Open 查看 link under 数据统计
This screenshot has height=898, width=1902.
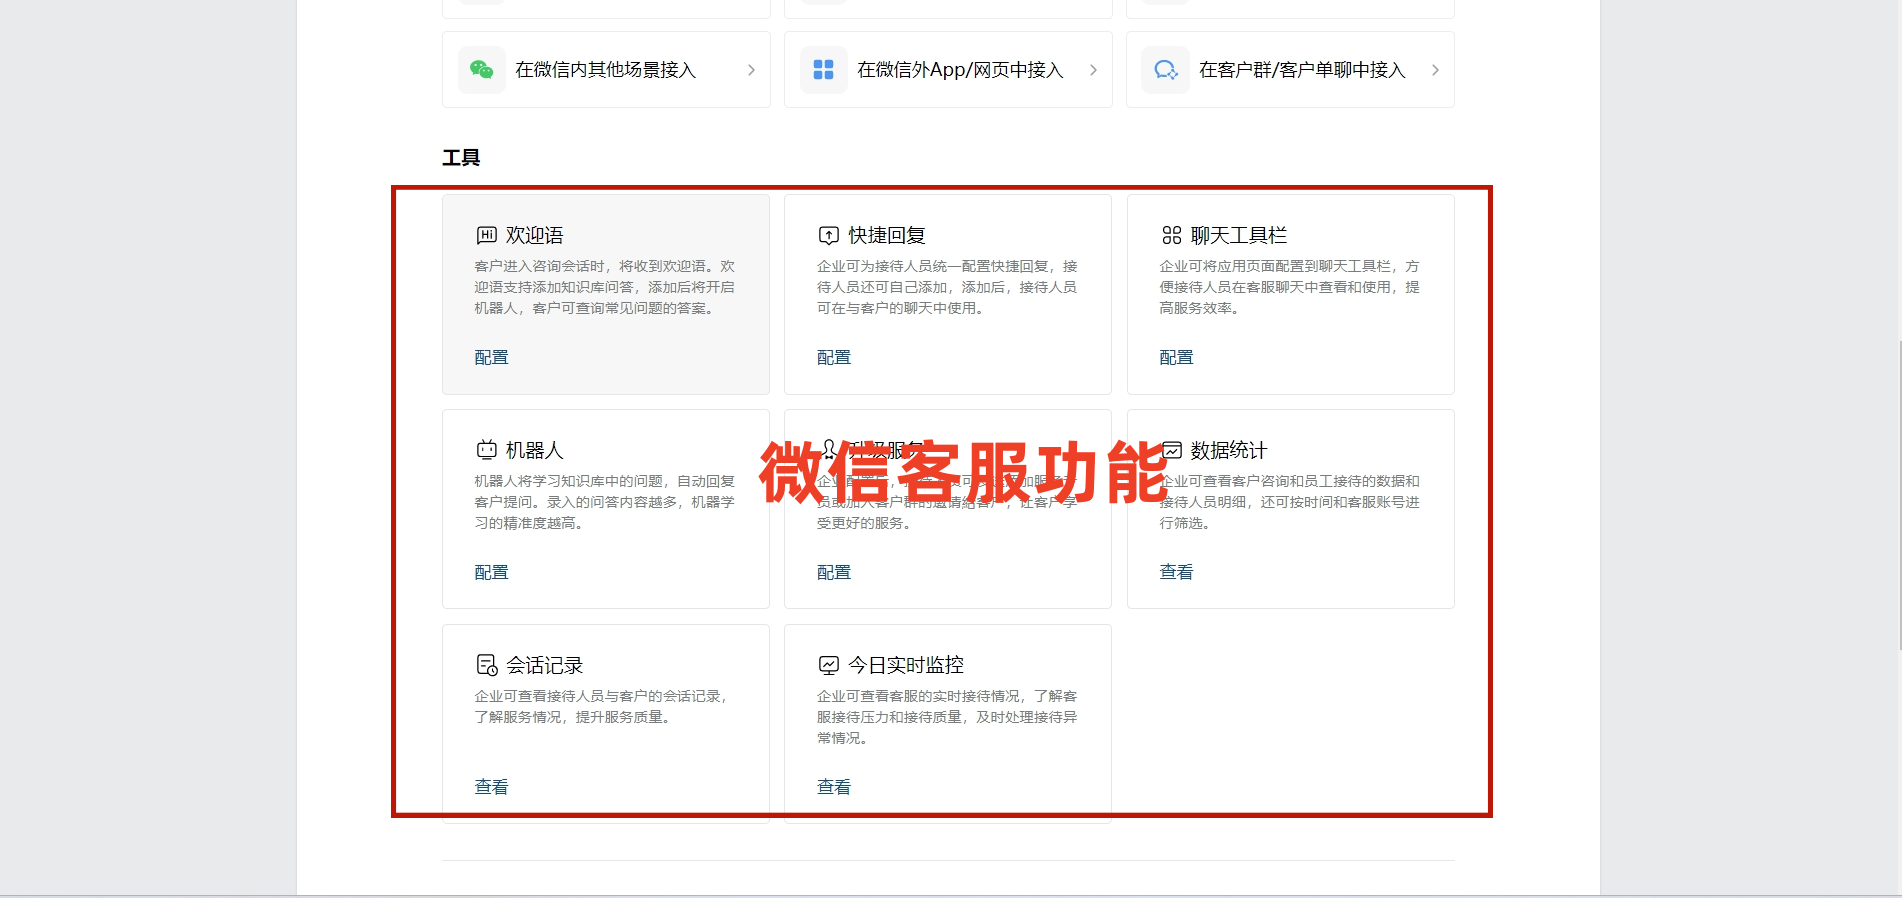pos(1176,572)
